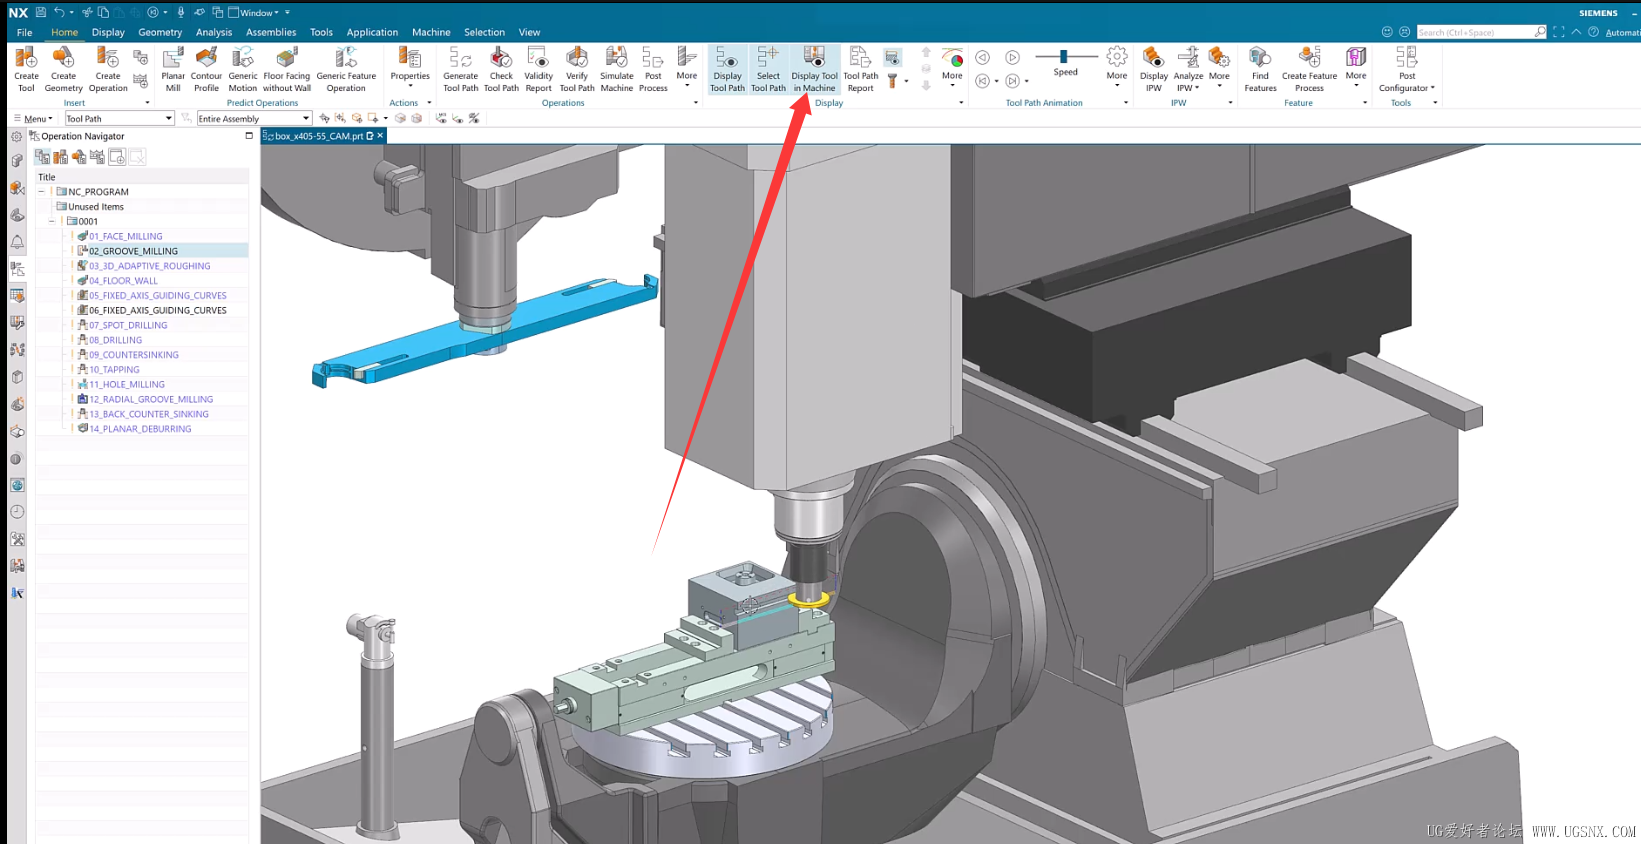This screenshot has width=1641, height=844.
Task: Open the Assemblies ribbon tab
Action: [x=271, y=32]
